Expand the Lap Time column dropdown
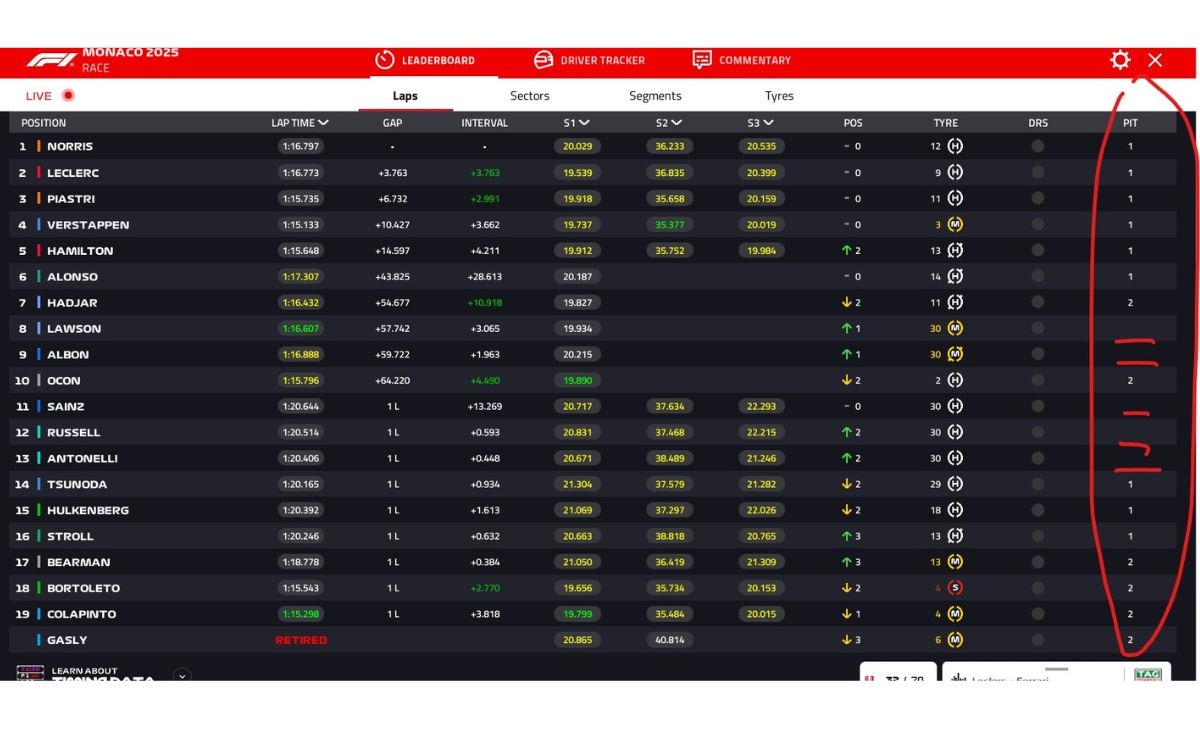Viewport: 1200px width, 729px height. pyautogui.click(x=323, y=123)
